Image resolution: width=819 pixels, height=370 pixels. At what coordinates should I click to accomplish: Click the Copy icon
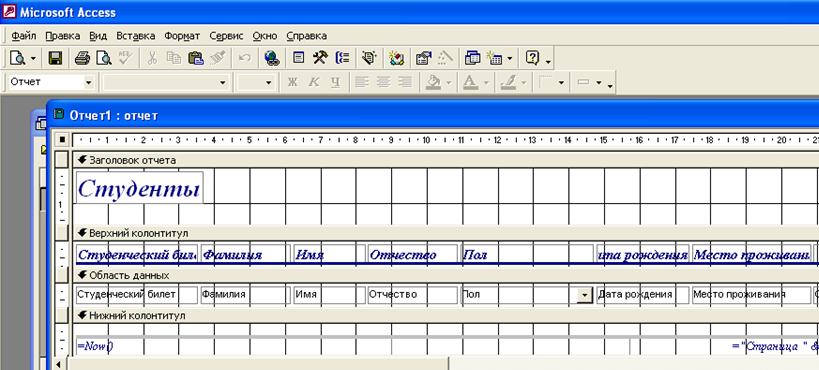click(x=173, y=57)
